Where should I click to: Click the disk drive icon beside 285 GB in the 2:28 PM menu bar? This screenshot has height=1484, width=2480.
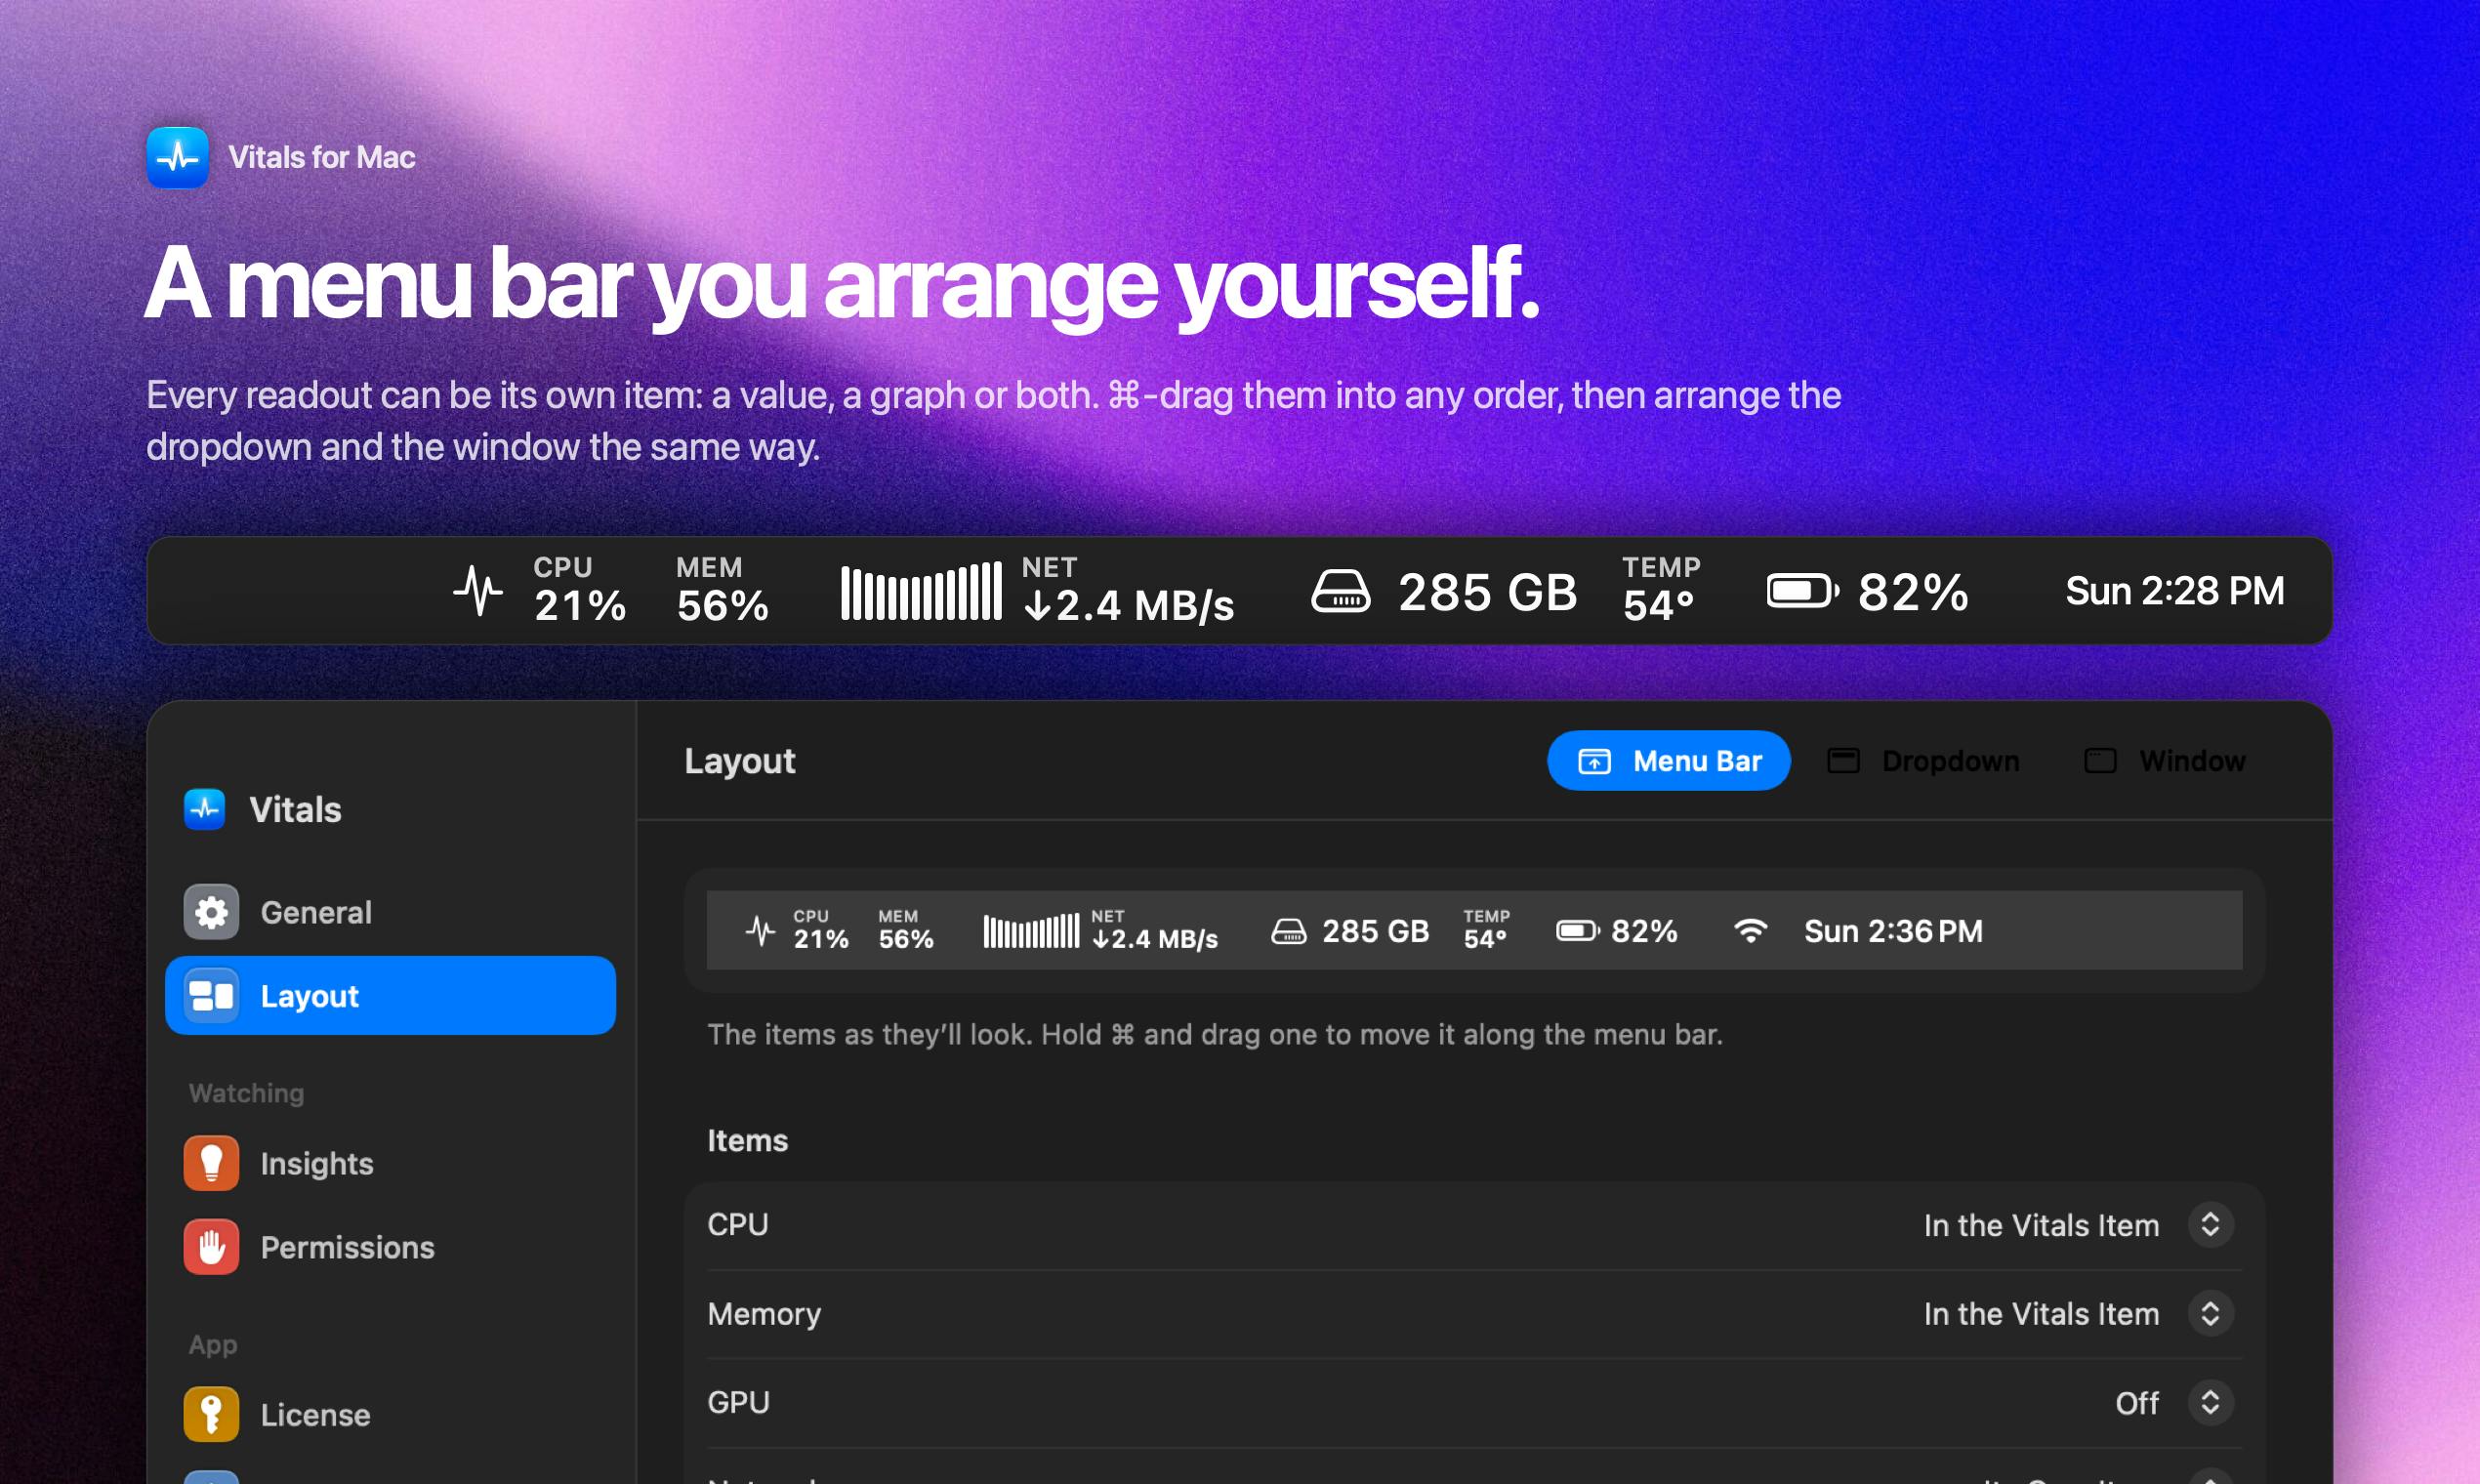click(x=1341, y=591)
